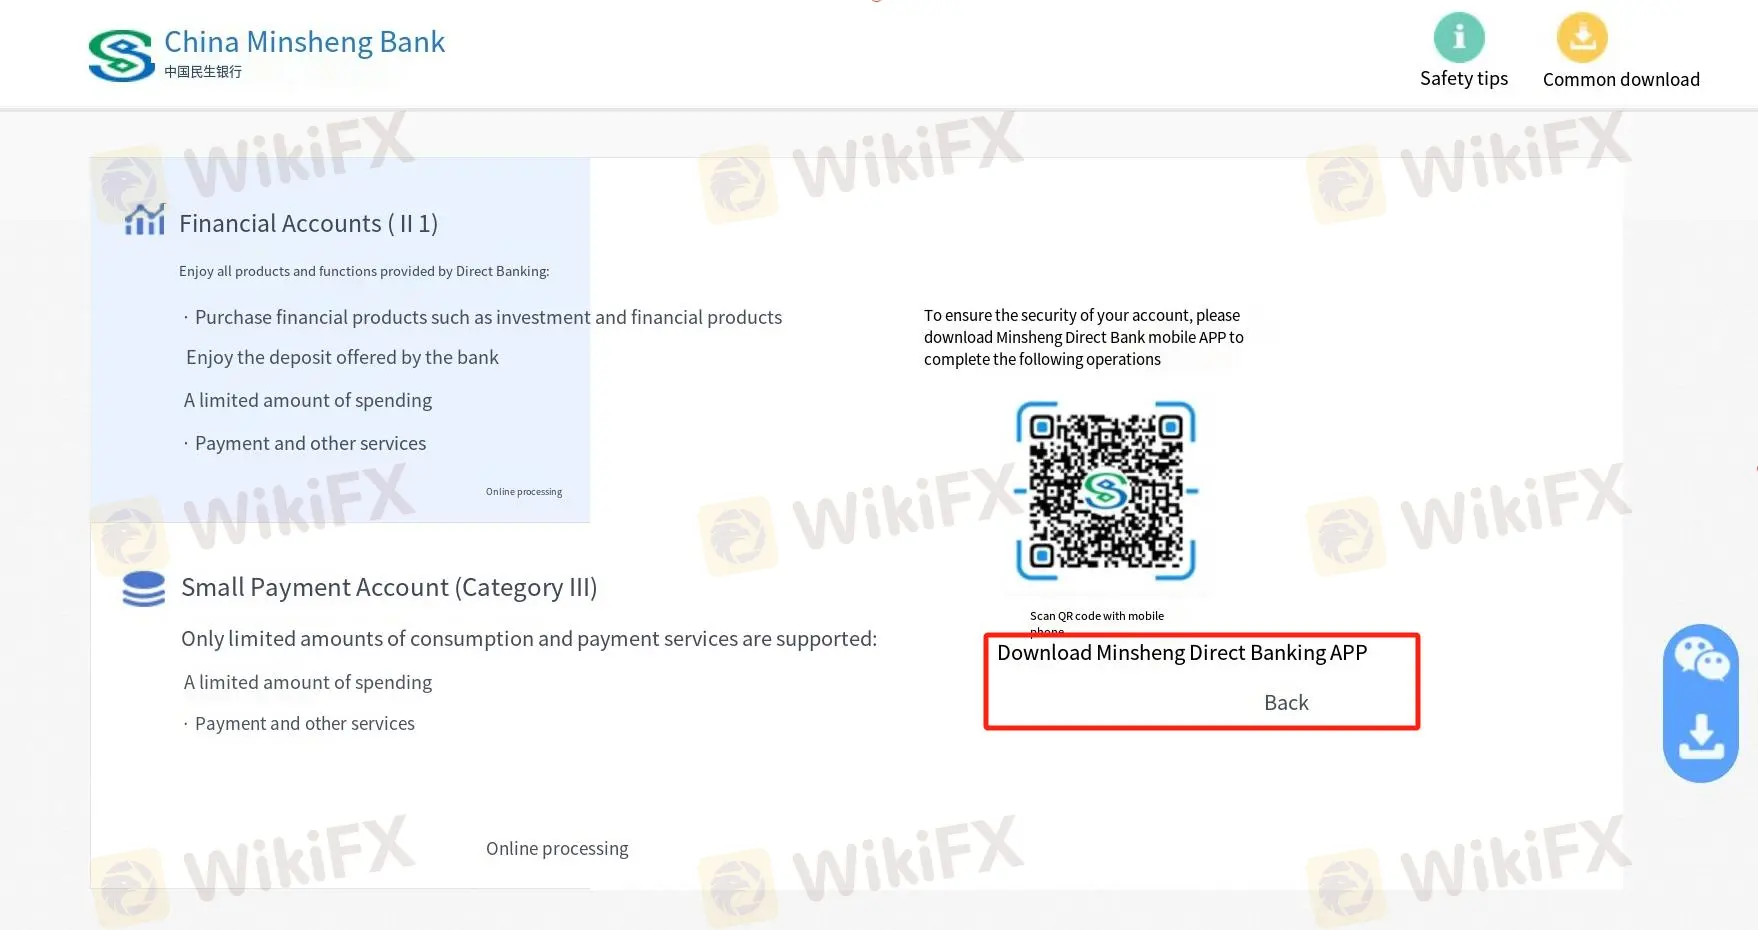
Task: Click the Scan QR code with mobile caption
Action: [x=1096, y=616]
